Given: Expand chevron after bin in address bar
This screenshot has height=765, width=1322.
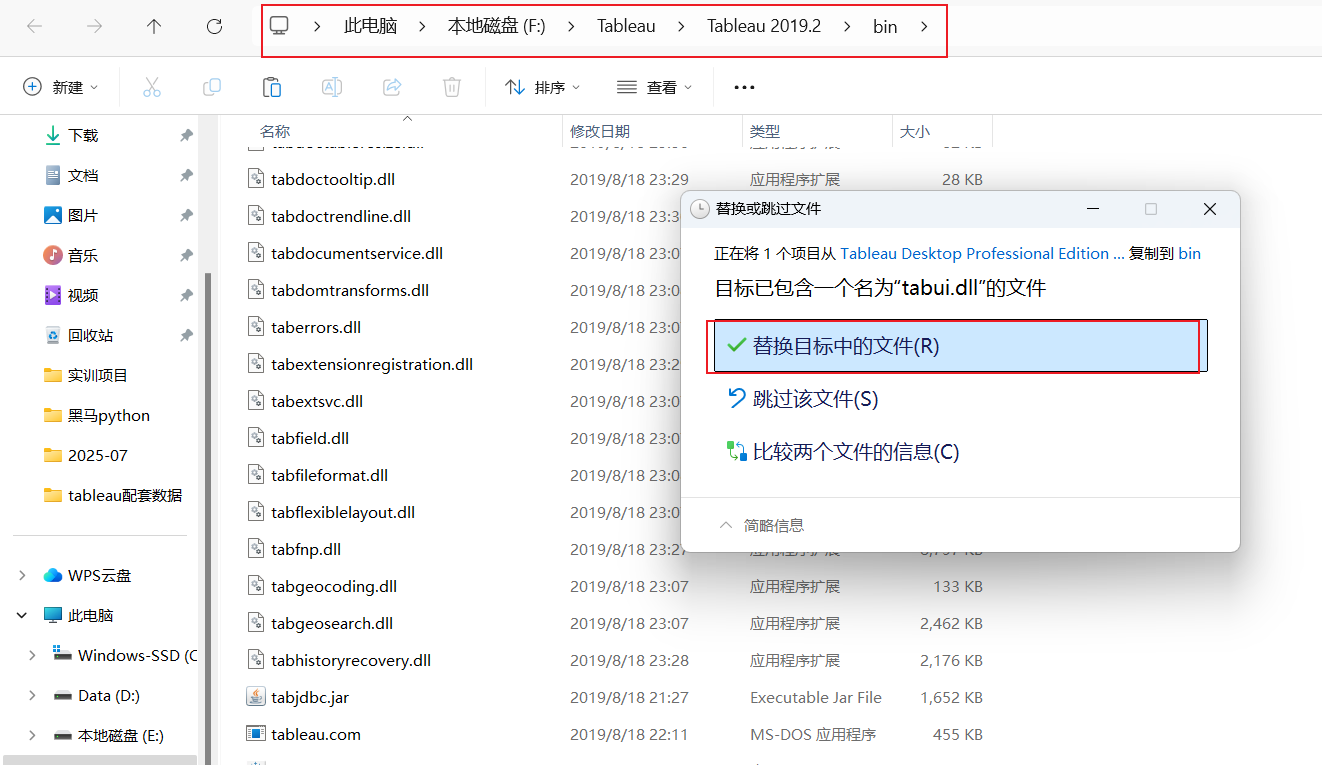Looking at the screenshot, I should click(x=924, y=27).
